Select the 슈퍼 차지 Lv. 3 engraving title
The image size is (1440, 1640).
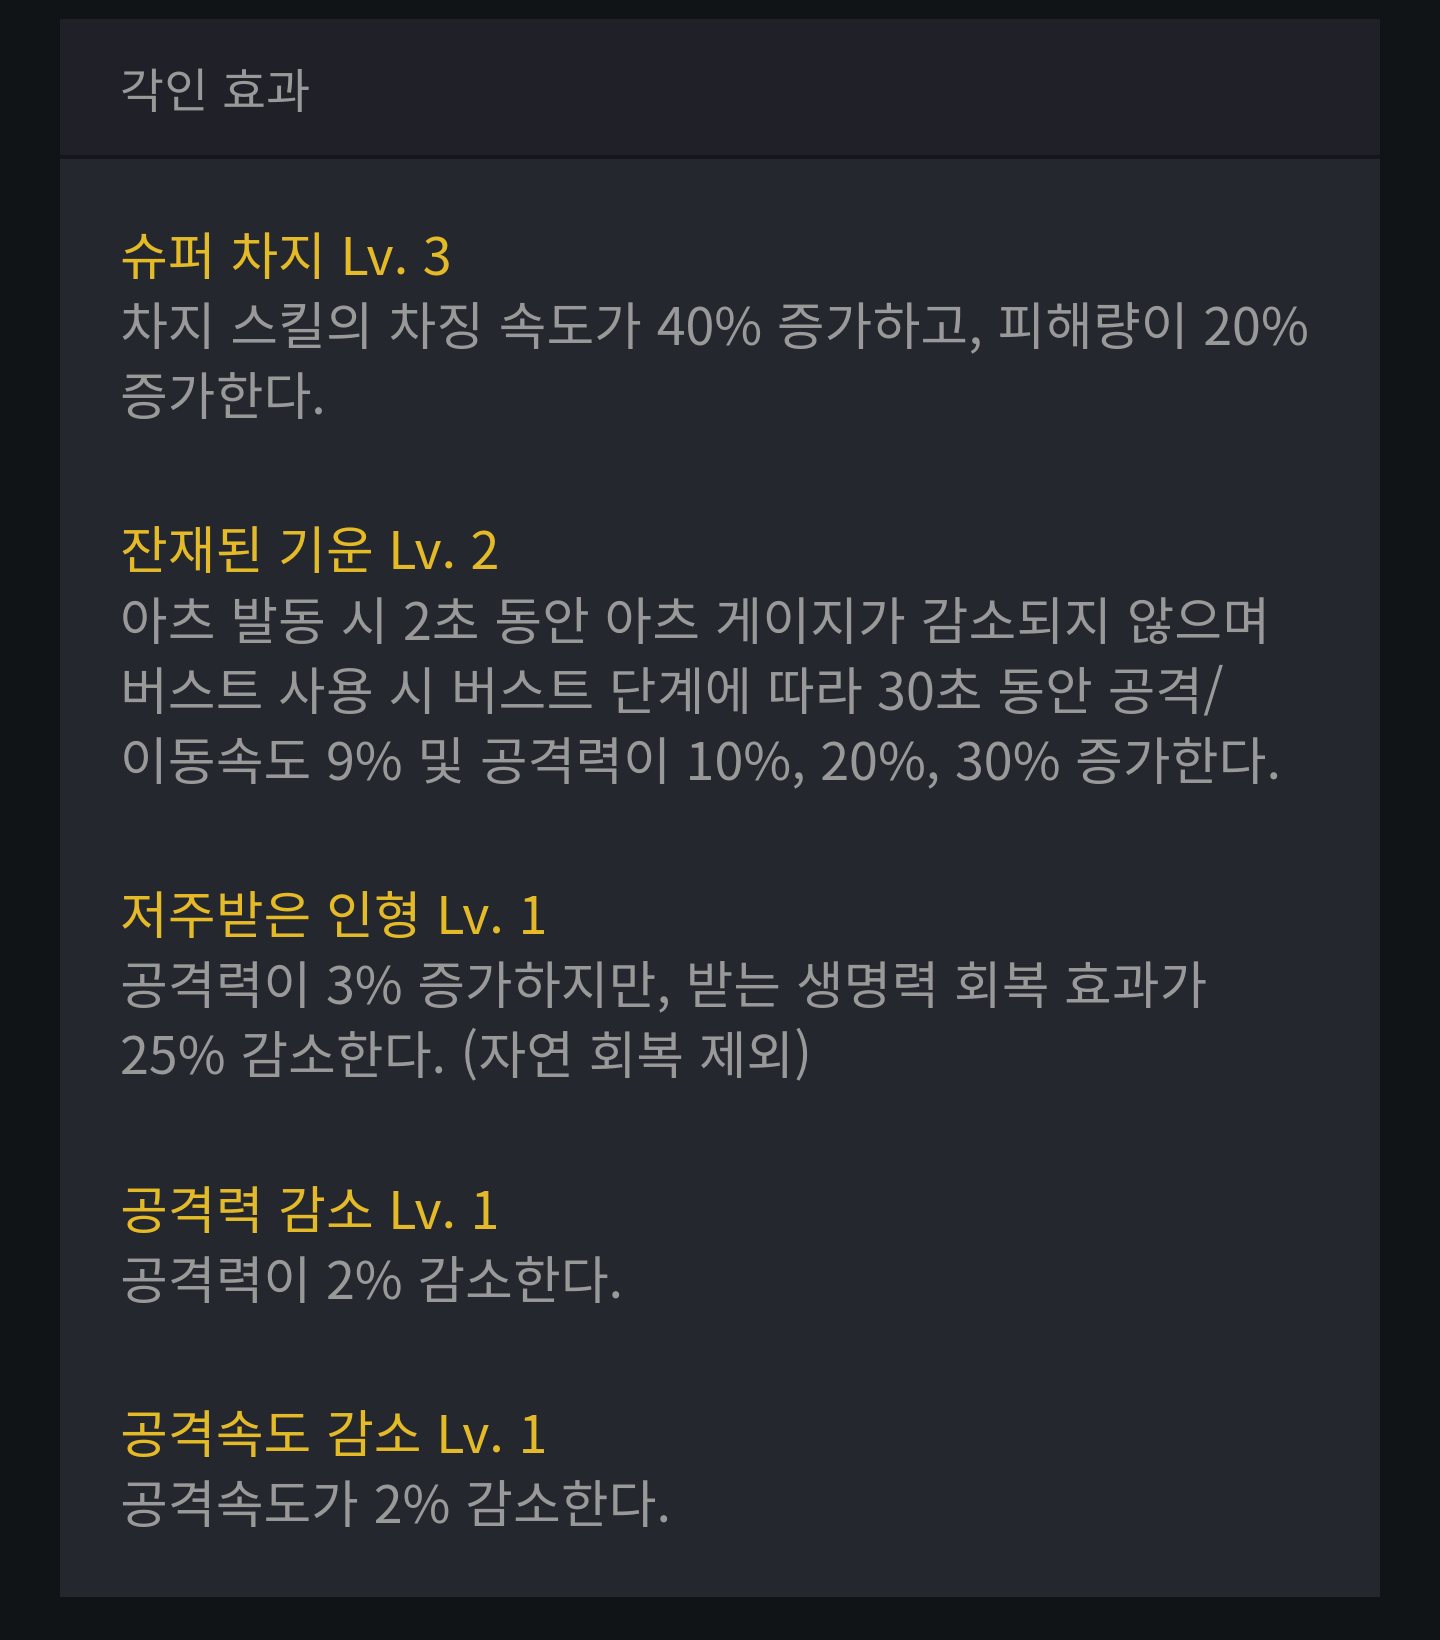pyautogui.click(x=285, y=256)
